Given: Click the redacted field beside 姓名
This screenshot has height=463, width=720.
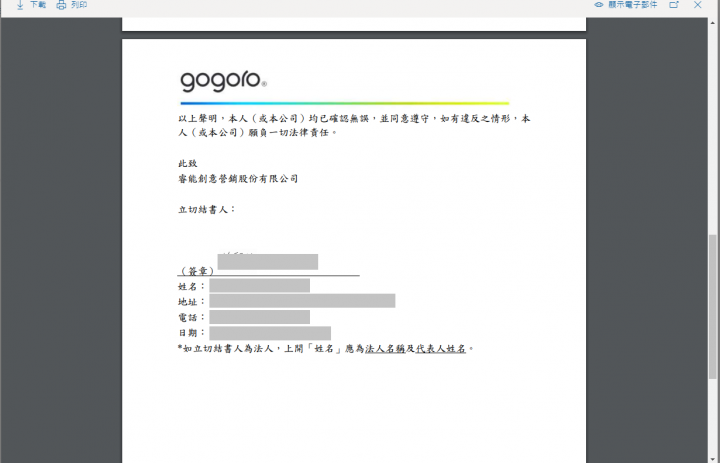Looking at the screenshot, I should pyautogui.click(x=259, y=285).
